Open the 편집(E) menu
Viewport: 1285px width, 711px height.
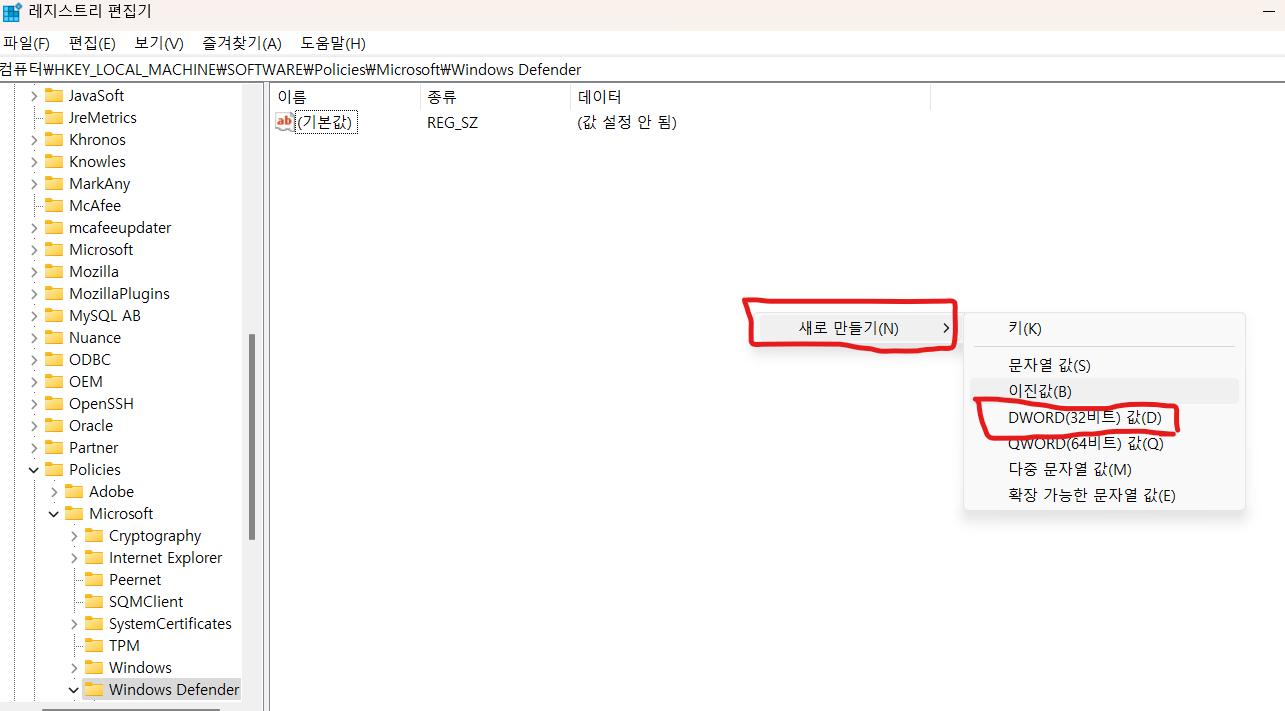92,43
